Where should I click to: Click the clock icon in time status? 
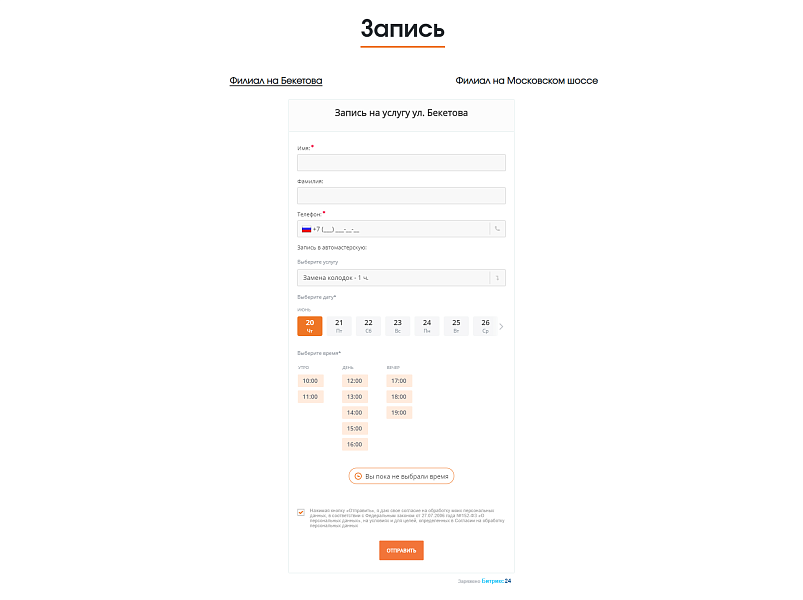tap(358, 477)
